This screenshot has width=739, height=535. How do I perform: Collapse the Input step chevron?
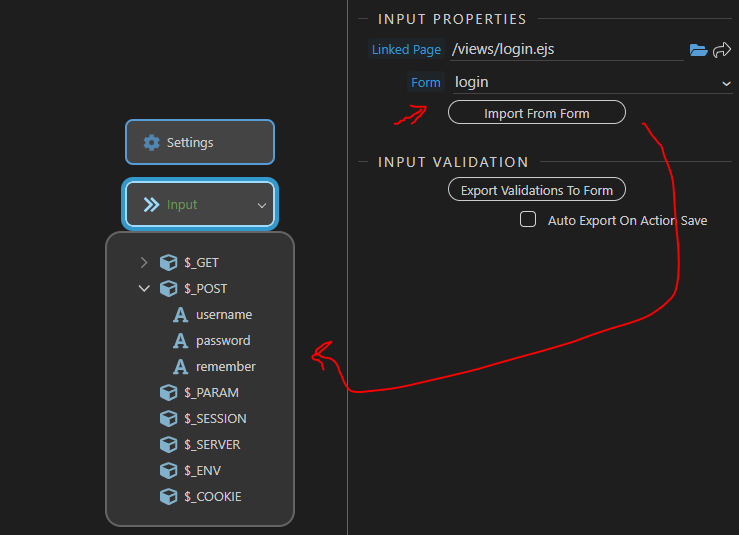pyautogui.click(x=262, y=206)
